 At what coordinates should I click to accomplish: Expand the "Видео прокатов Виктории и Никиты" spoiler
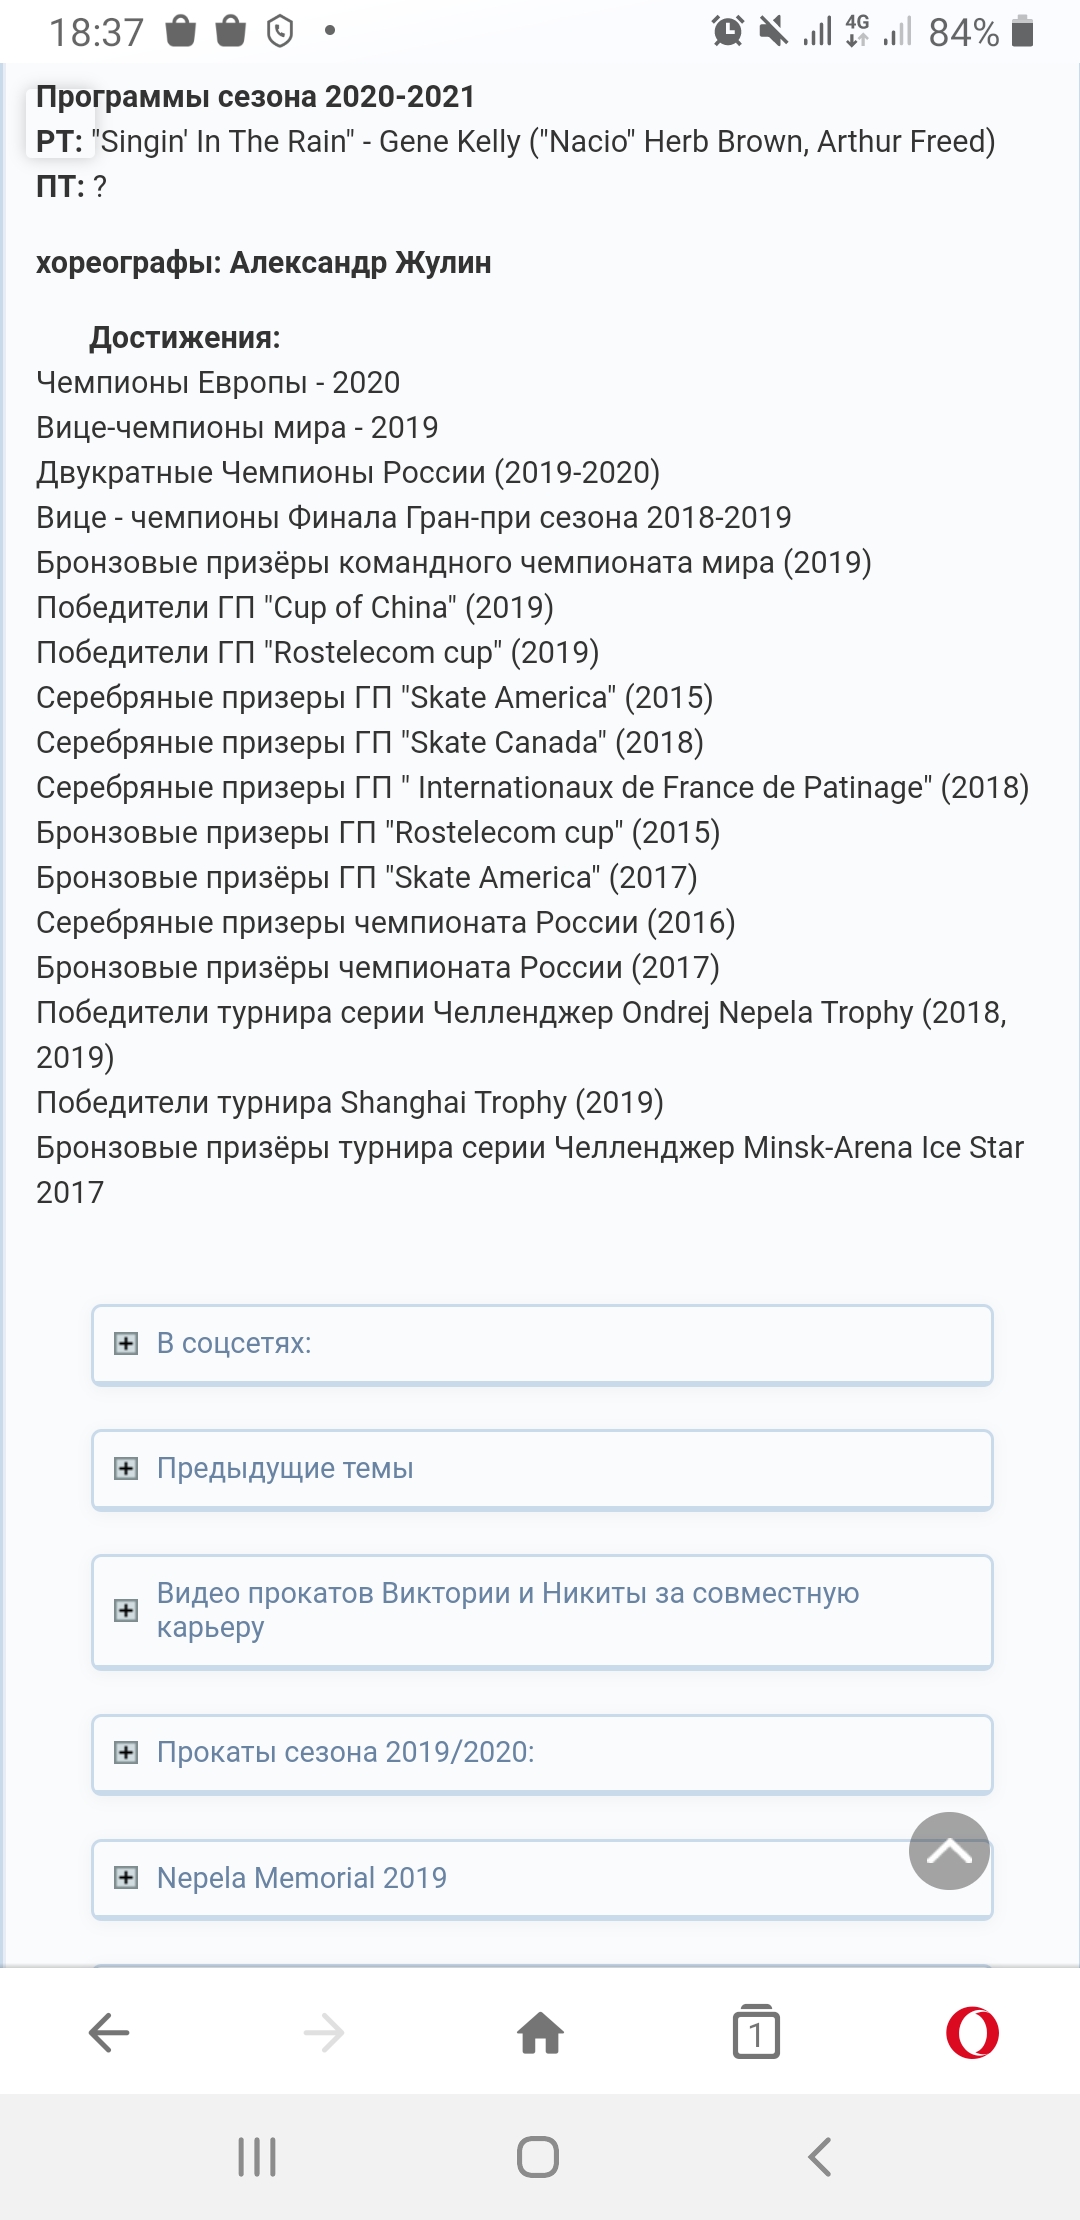point(542,1611)
